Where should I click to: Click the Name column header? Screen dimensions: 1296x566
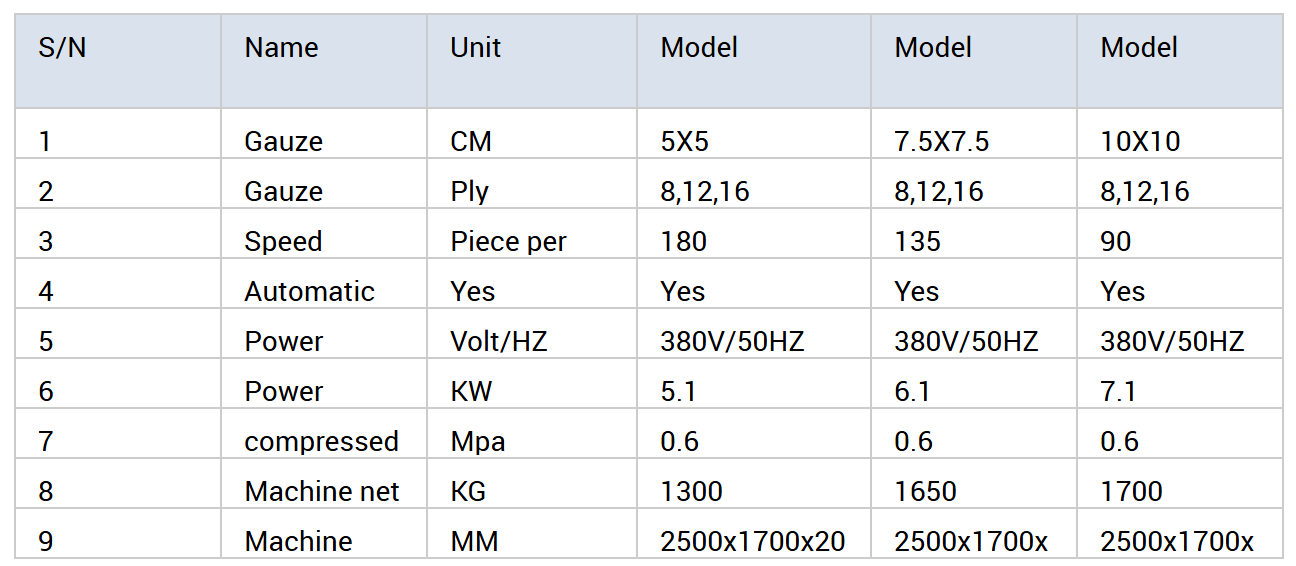pyautogui.click(x=281, y=48)
